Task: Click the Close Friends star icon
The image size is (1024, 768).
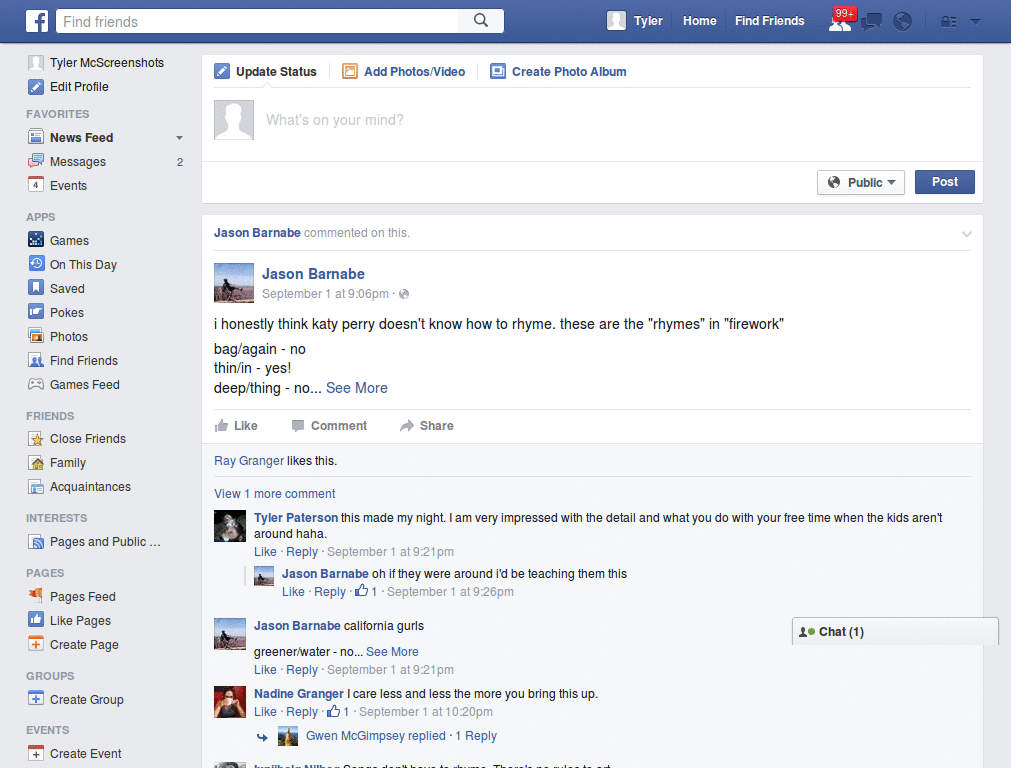Action: tap(36, 439)
